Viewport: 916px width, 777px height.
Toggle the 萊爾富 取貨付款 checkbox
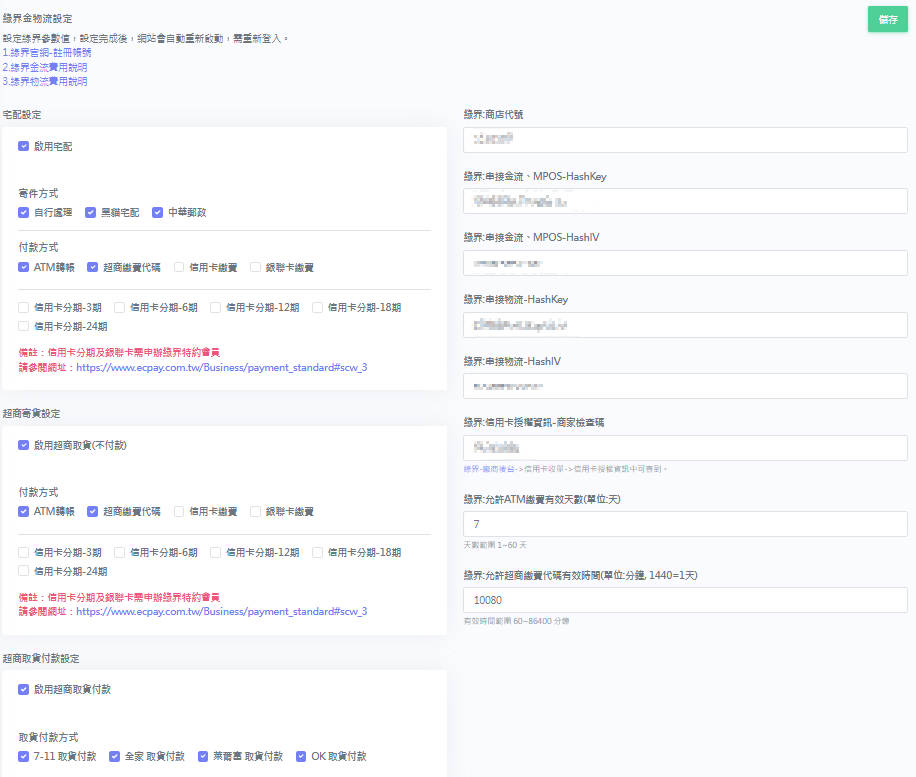[204, 756]
